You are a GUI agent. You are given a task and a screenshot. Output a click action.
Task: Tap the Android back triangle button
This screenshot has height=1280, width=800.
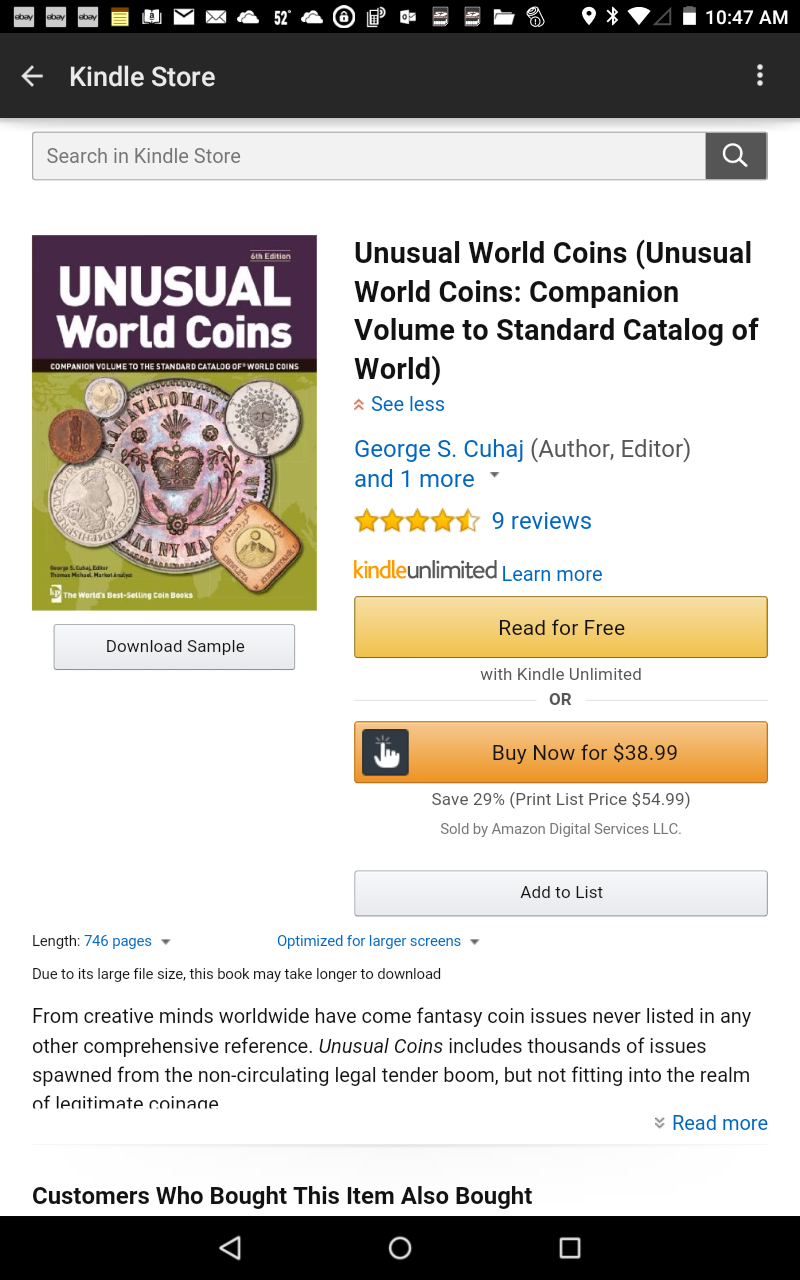tap(230, 1248)
